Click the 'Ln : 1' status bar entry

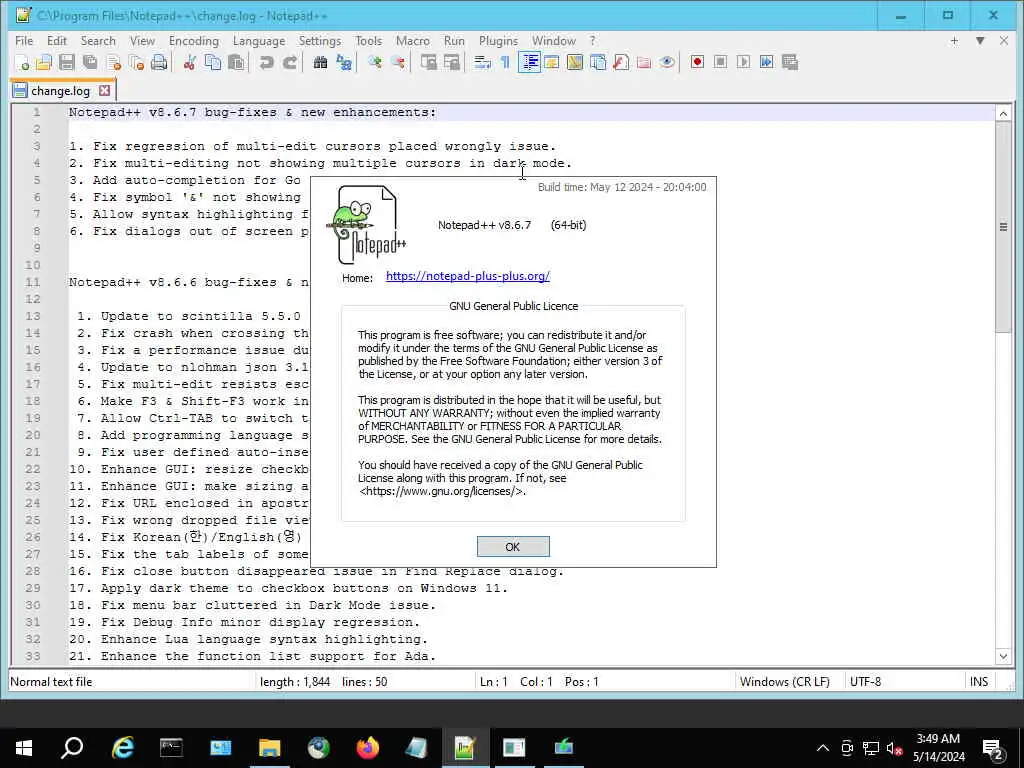(x=494, y=682)
